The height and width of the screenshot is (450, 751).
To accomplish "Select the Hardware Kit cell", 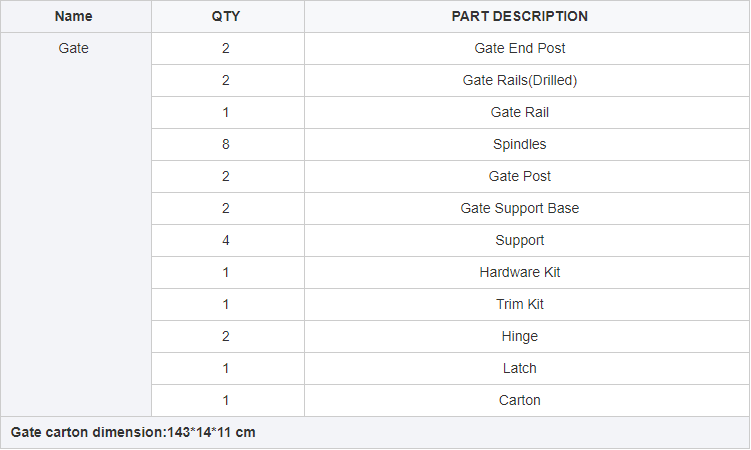I will click(x=520, y=272).
